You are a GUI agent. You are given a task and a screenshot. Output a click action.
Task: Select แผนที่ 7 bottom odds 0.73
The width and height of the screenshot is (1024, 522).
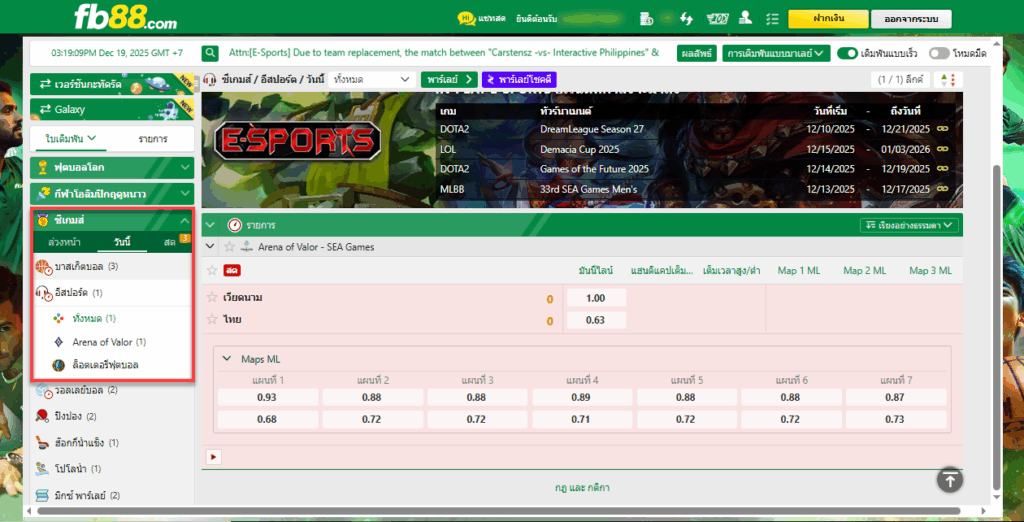coord(896,419)
